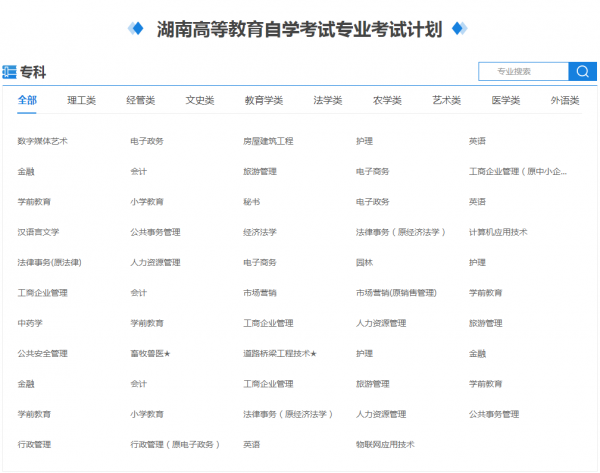Open the 教育学类 tab
The image size is (600, 473).
[x=264, y=101]
